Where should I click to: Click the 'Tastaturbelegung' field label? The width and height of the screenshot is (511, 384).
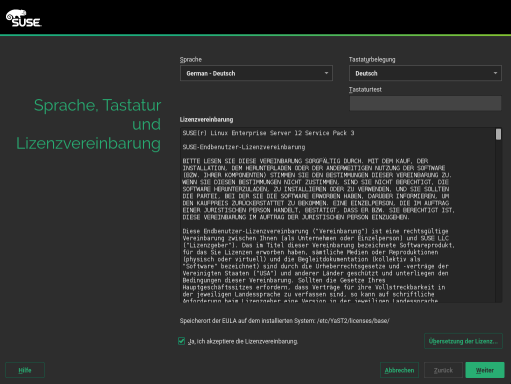(372, 60)
